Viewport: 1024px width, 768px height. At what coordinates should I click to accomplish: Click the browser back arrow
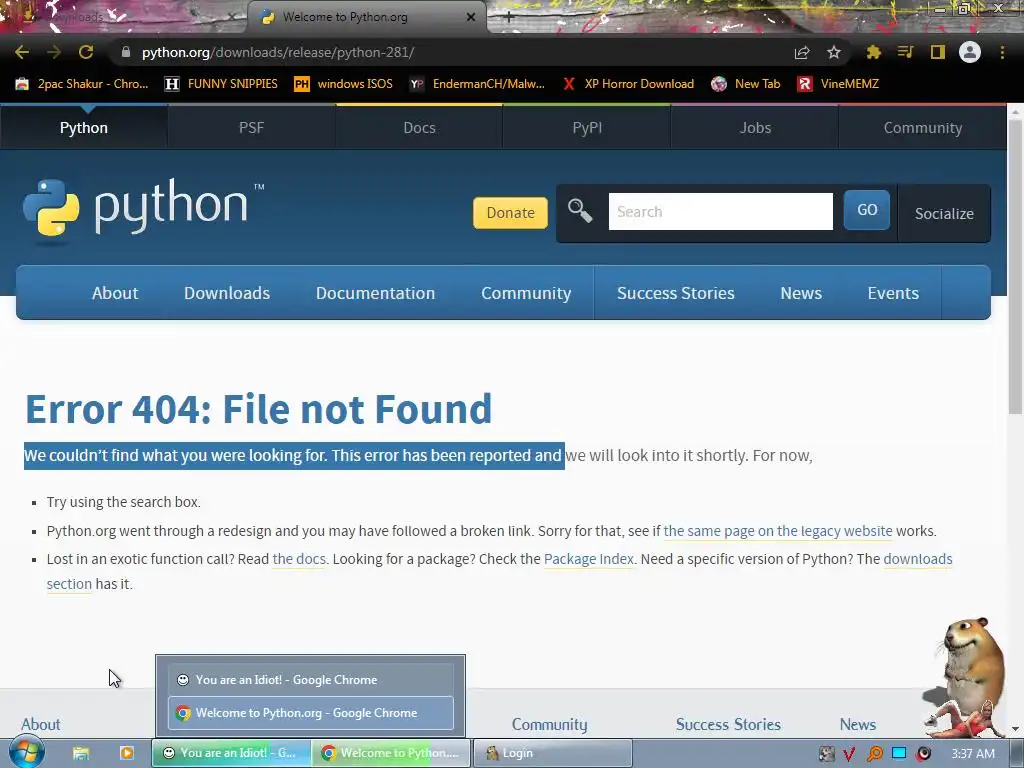pyautogui.click(x=22, y=52)
